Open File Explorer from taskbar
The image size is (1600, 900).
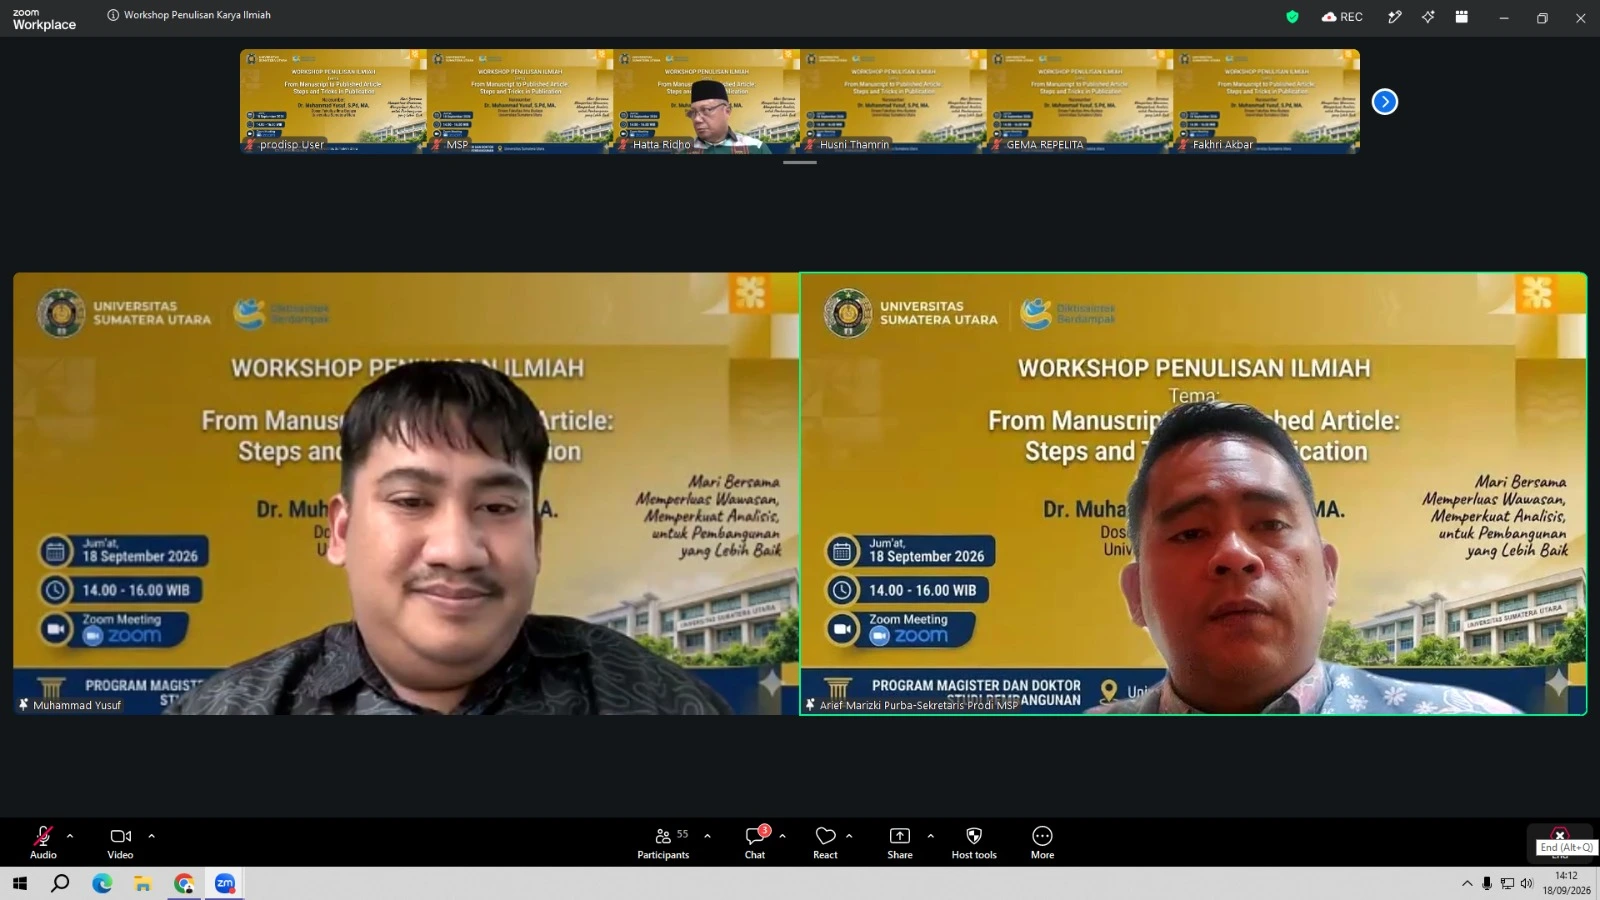[143, 883]
